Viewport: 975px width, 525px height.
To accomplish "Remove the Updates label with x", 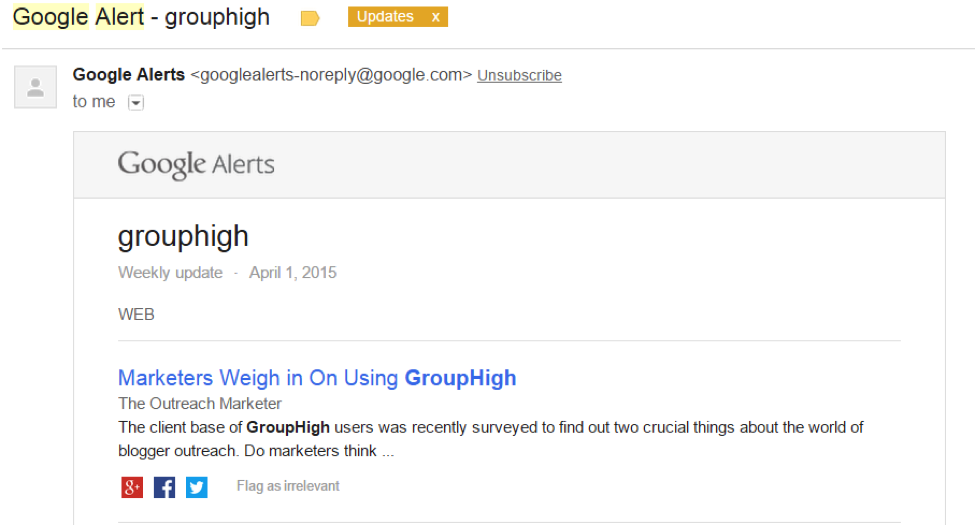I will (436, 17).
